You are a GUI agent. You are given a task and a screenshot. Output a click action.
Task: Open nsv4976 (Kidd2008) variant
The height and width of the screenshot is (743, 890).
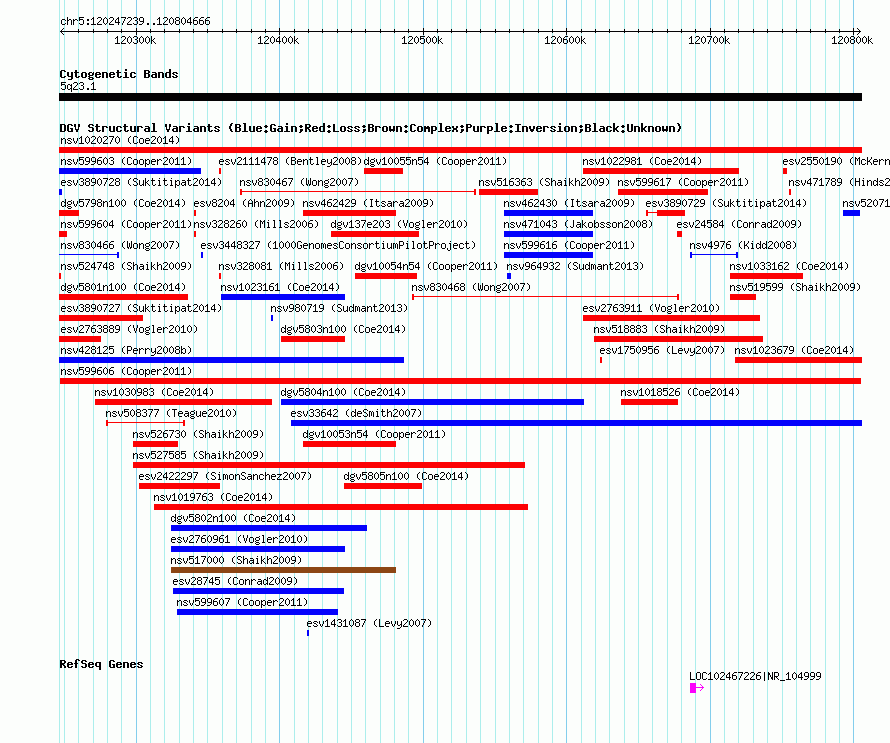tap(743, 245)
